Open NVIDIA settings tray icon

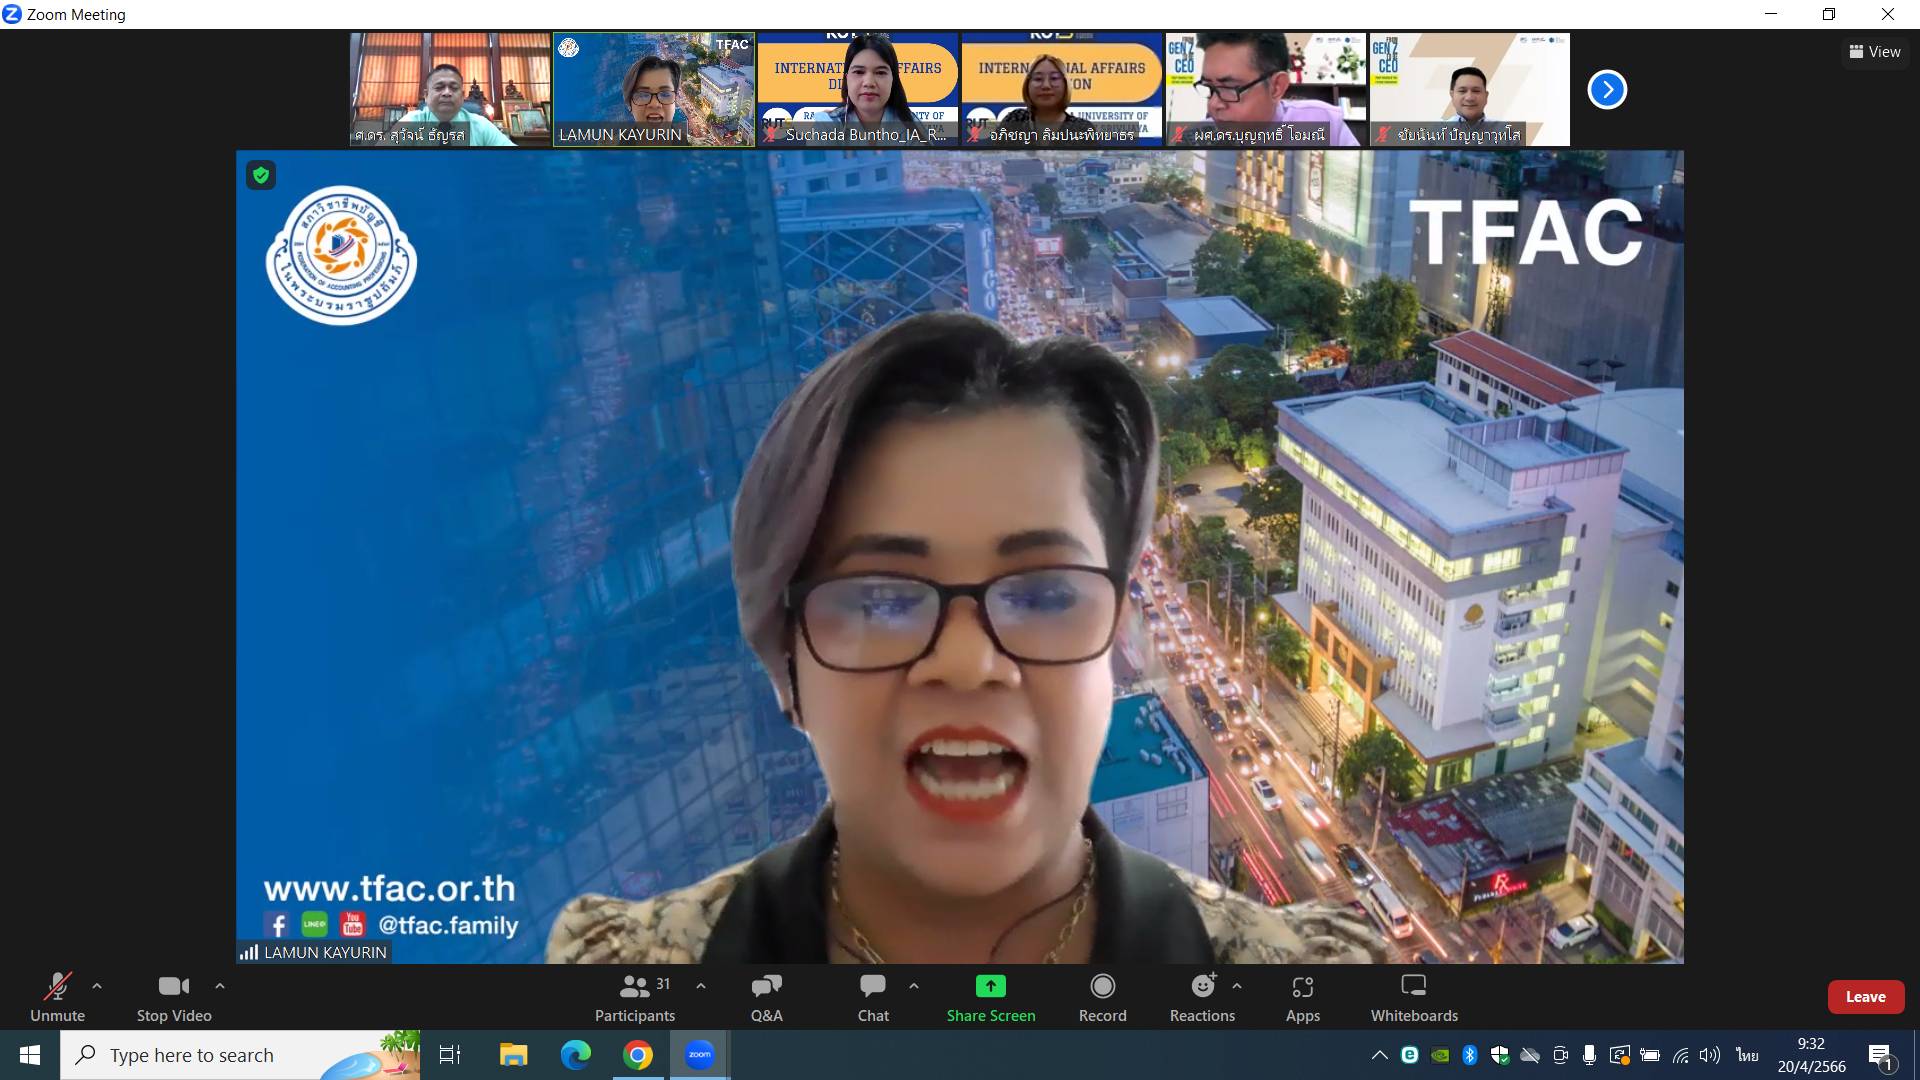point(1440,1055)
